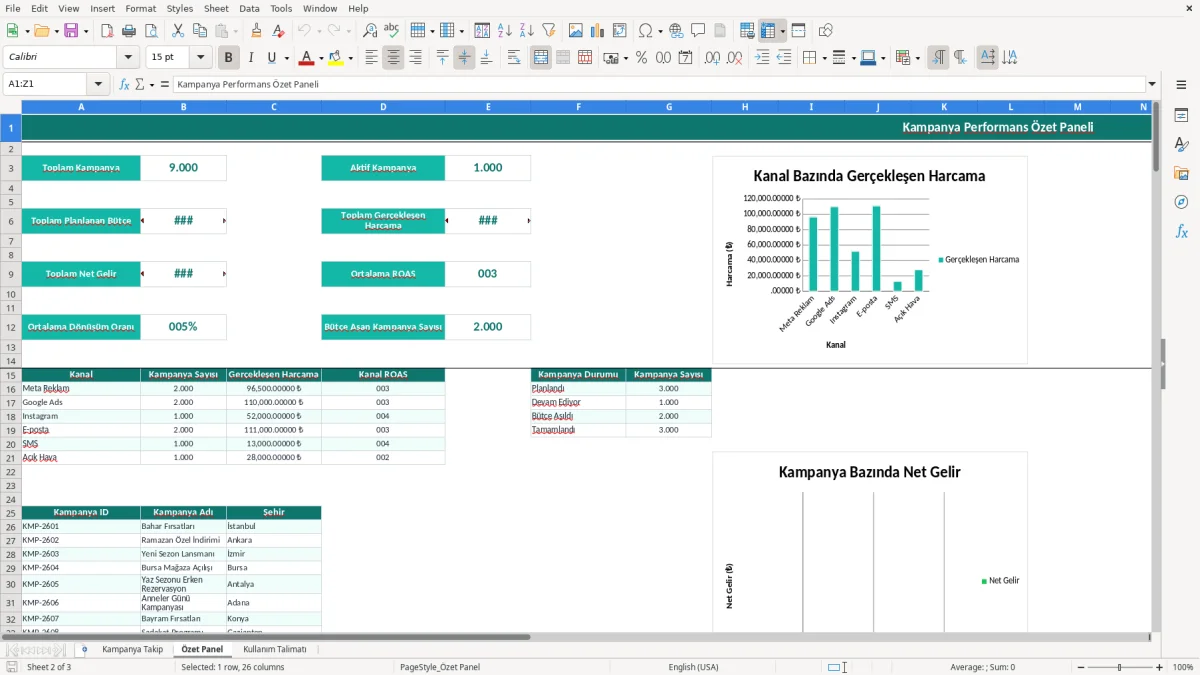Switch to the Kampanya Takip sheet tab
The height and width of the screenshot is (675, 1200).
coord(132,650)
